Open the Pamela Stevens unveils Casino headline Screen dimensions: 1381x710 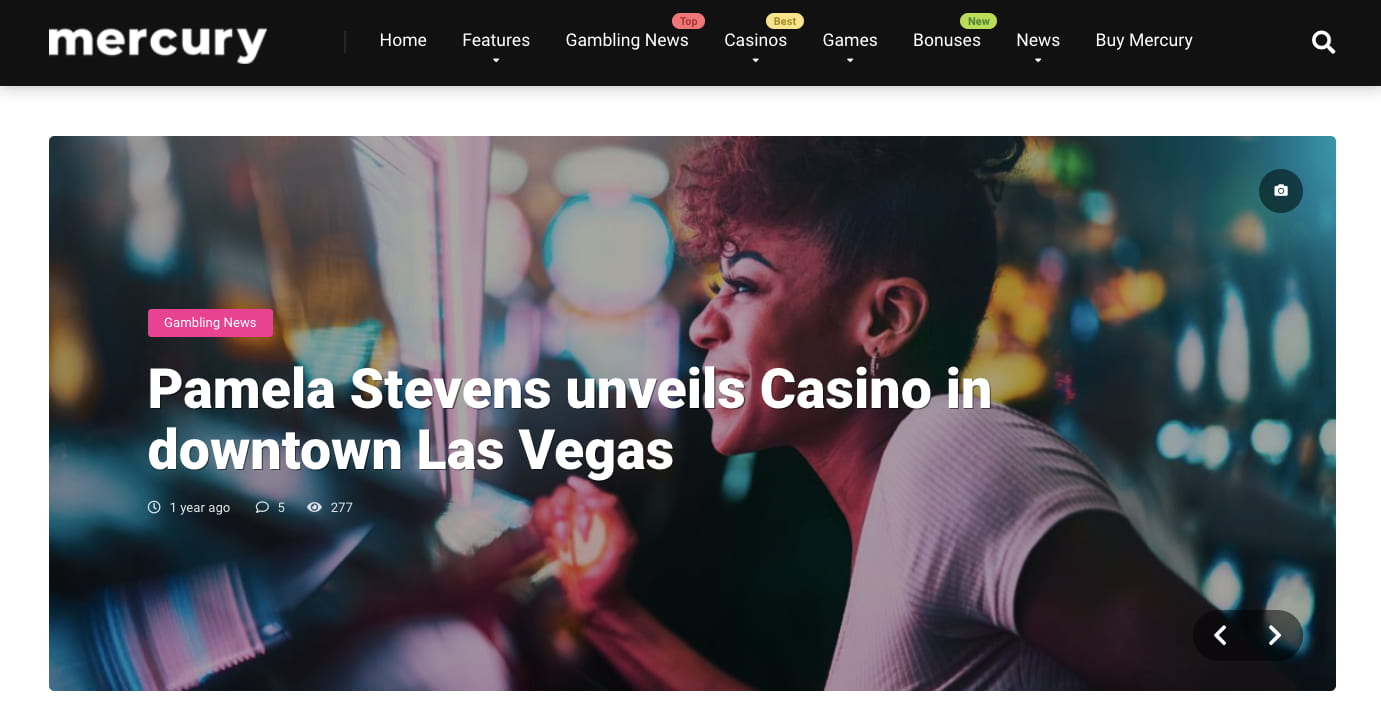point(569,420)
